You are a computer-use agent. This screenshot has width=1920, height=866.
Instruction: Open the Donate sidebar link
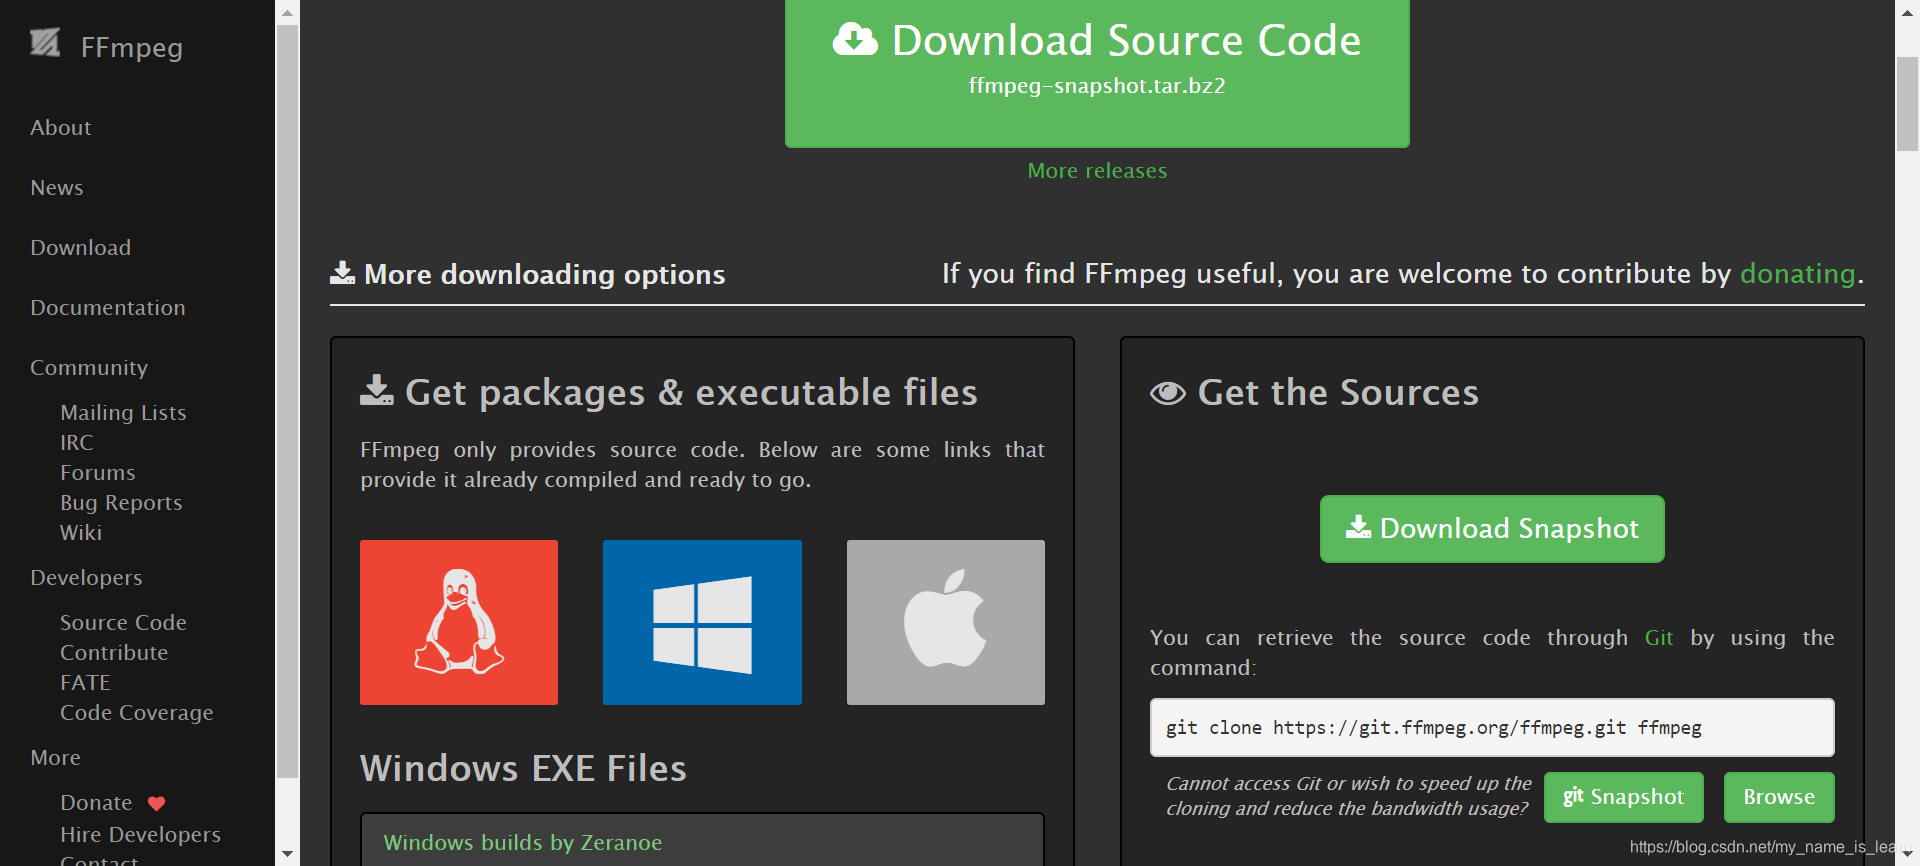point(96,803)
